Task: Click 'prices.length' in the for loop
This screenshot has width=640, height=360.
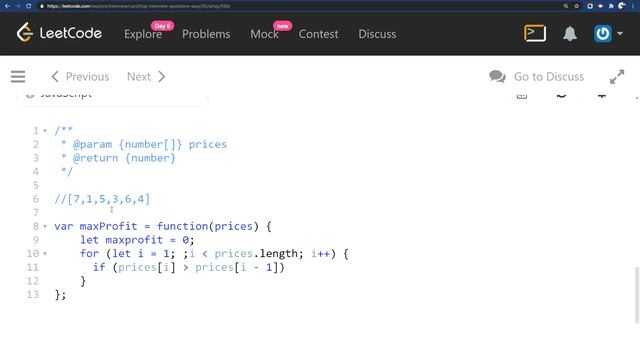Action: (x=256, y=253)
